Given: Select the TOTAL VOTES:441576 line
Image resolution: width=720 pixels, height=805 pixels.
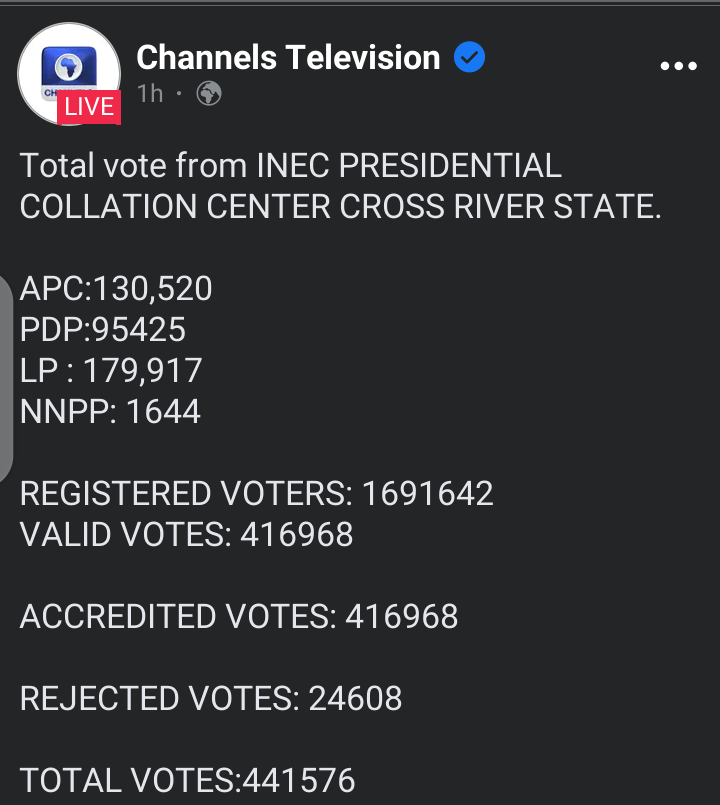Looking at the screenshot, I should point(188,780).
